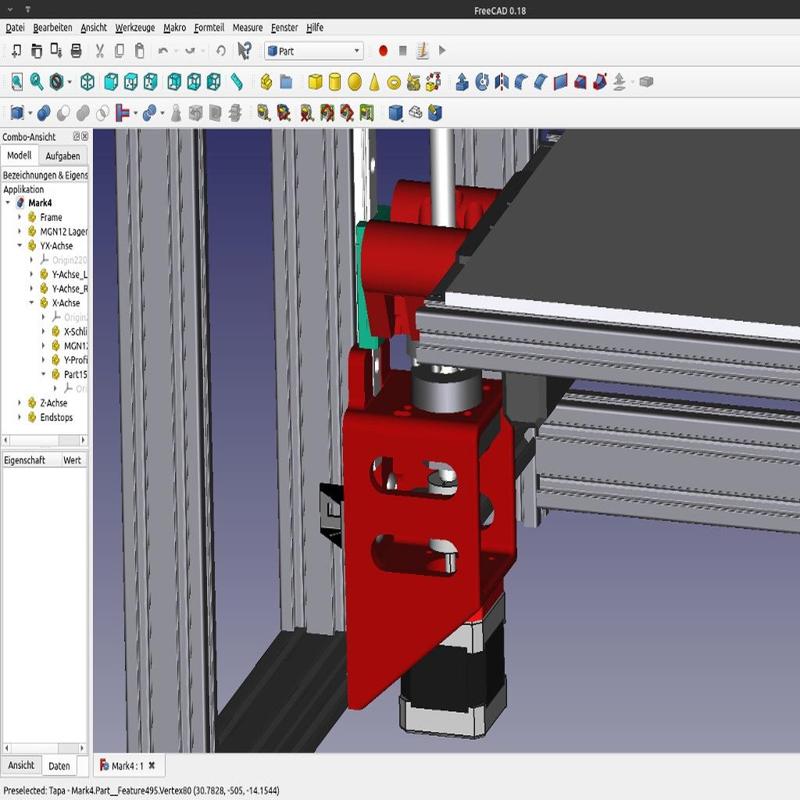Collapse the YX-Achse tree node

[x=20, y=245]
